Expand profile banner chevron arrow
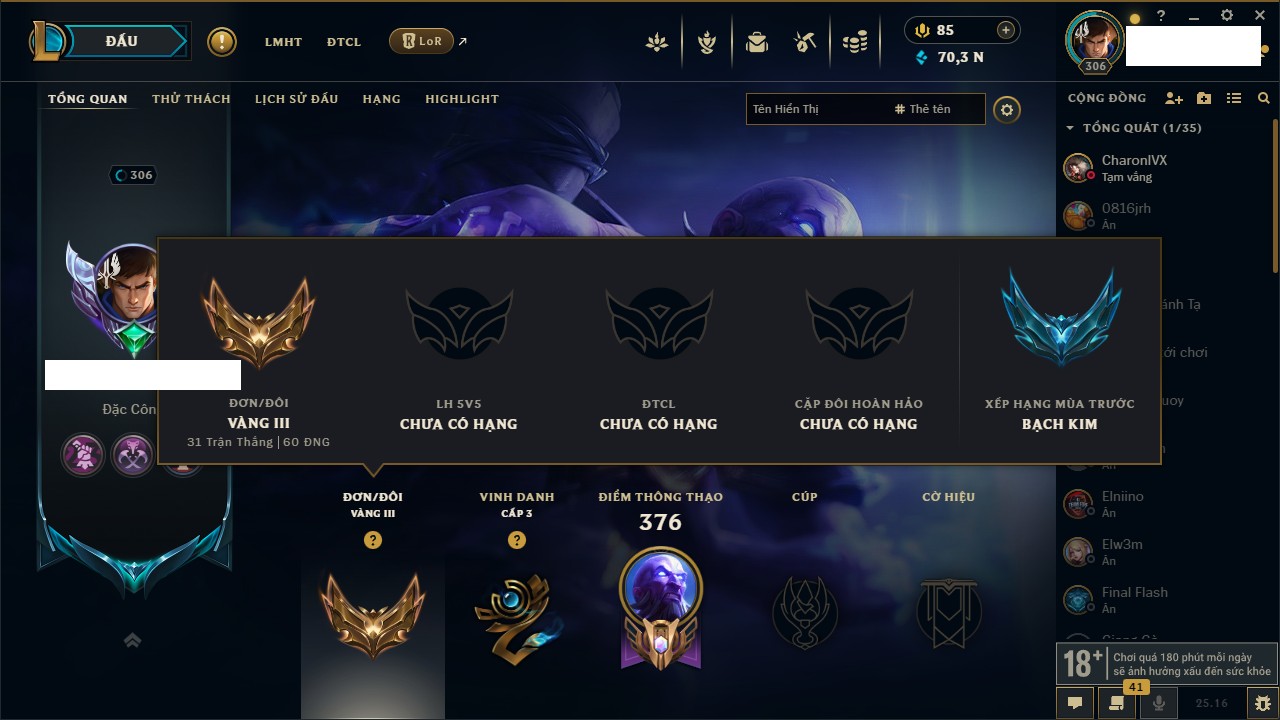1280x720 pixels. coord(133,640)
